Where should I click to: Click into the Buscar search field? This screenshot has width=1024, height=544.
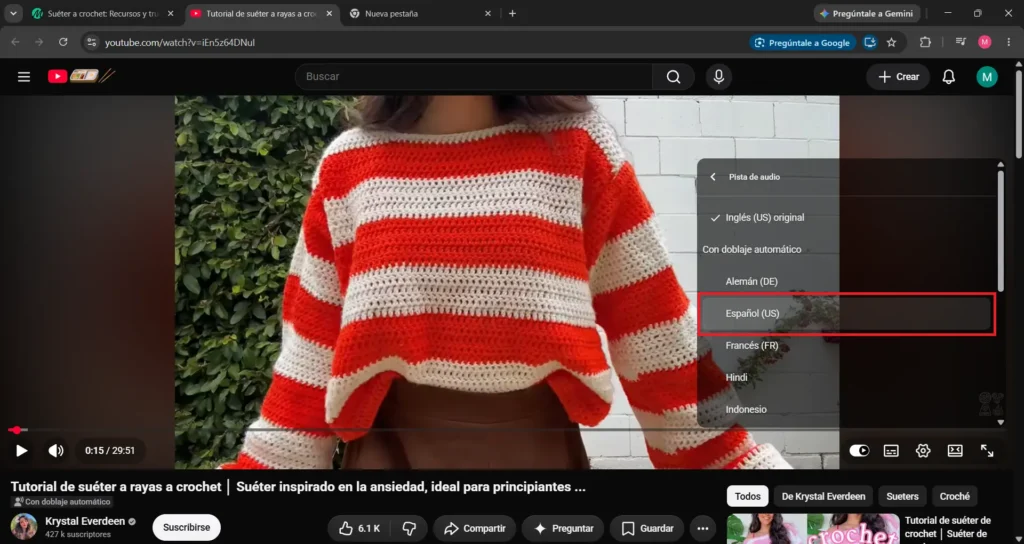(474, 77)
